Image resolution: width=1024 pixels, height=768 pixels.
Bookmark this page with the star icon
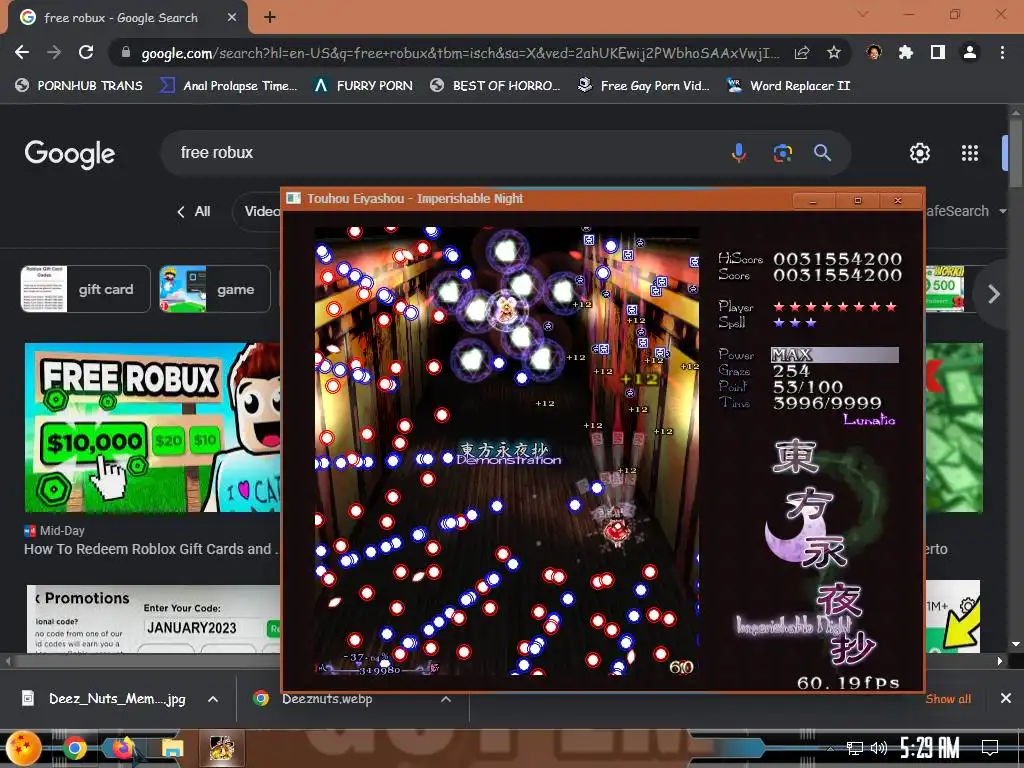click(x=833, y=52)
